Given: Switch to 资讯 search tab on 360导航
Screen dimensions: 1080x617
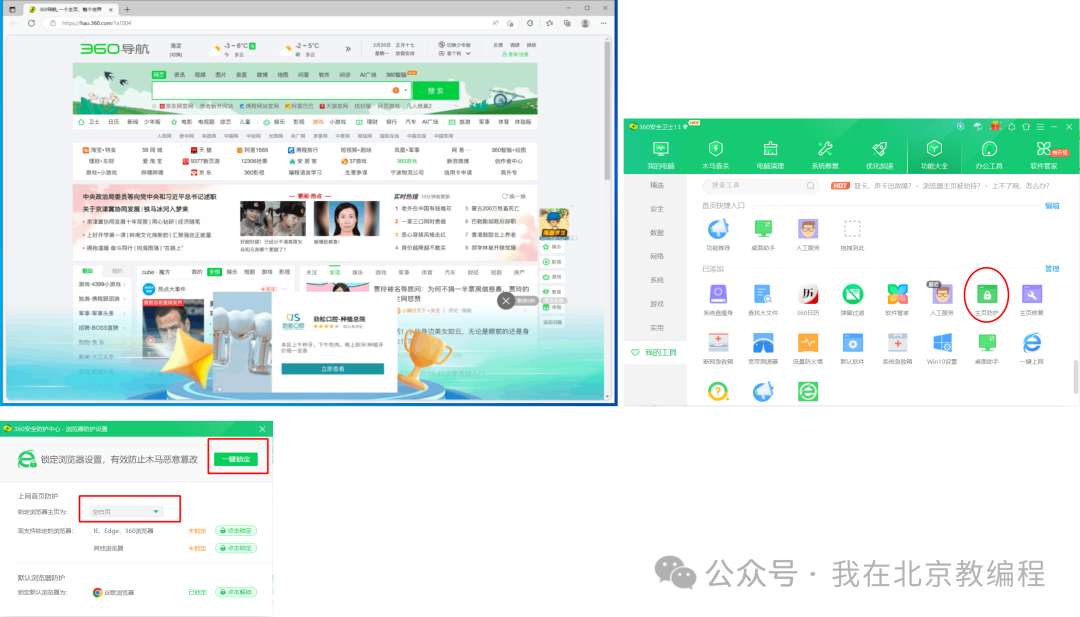Looking at the screenshot, I should click(x=179, y=74).
